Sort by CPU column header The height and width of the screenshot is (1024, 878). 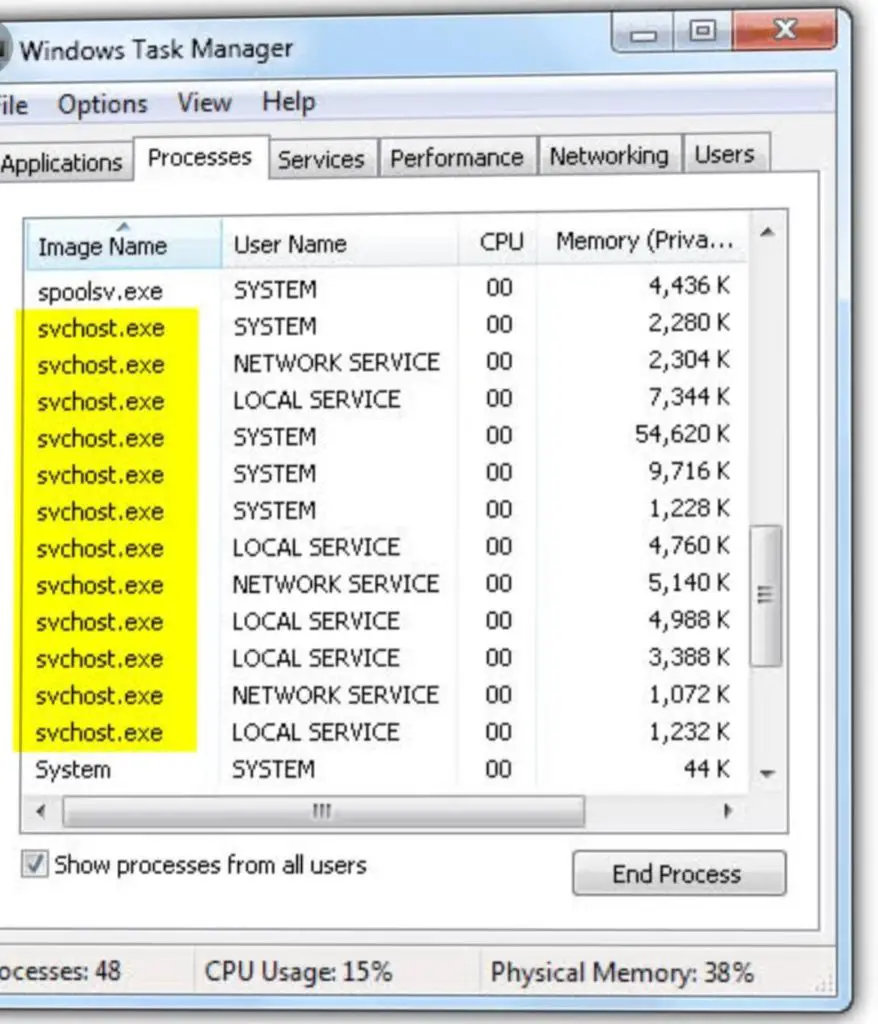pos(498,242)
